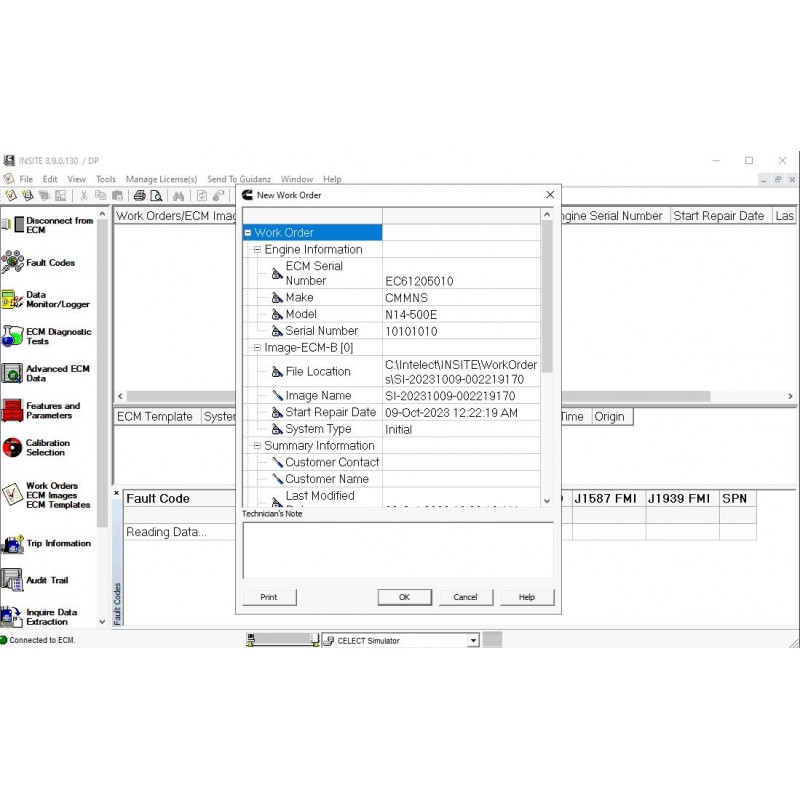Open Inquire Data Extraction icon
Viewport: 800px width, 800px height.
coord(12,617)
